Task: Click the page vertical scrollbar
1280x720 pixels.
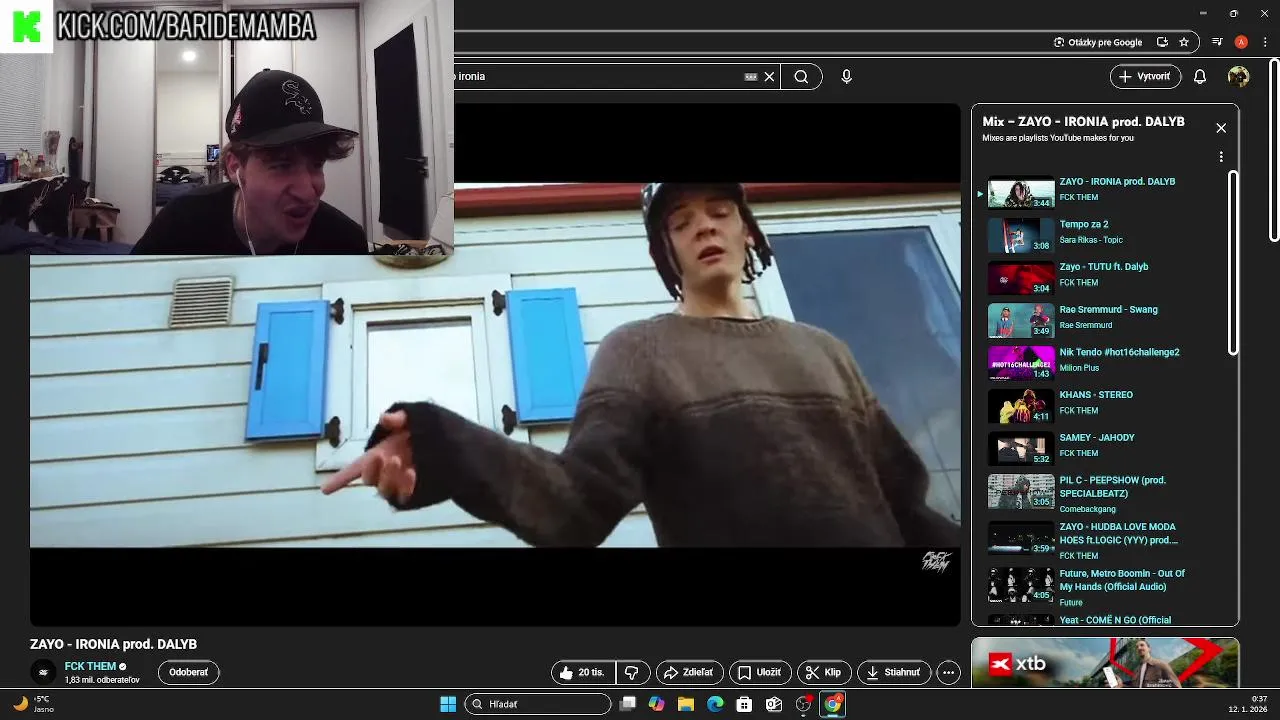Action: tap(1274, 150)
